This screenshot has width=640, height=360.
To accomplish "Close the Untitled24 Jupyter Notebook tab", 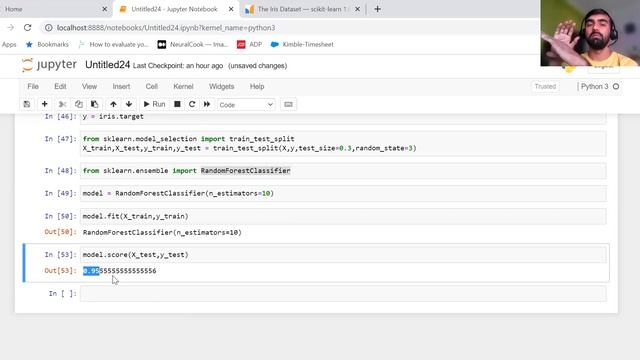I will click(231, 9).
